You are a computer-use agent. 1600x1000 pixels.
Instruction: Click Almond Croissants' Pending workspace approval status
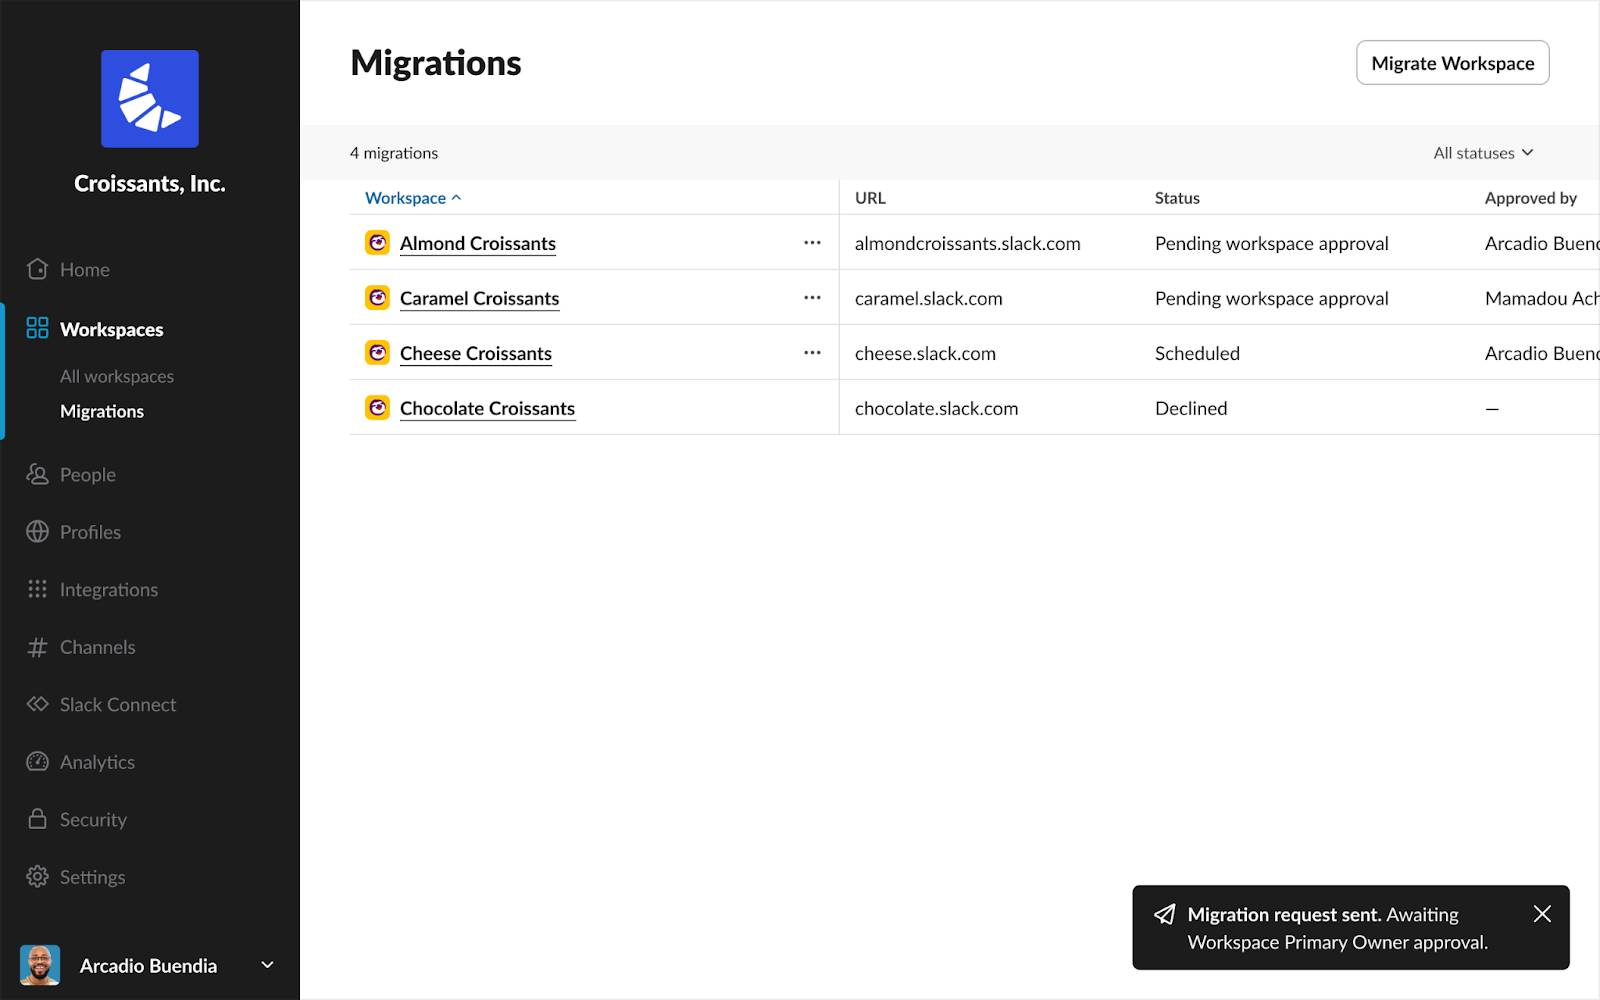[1272, 243]
